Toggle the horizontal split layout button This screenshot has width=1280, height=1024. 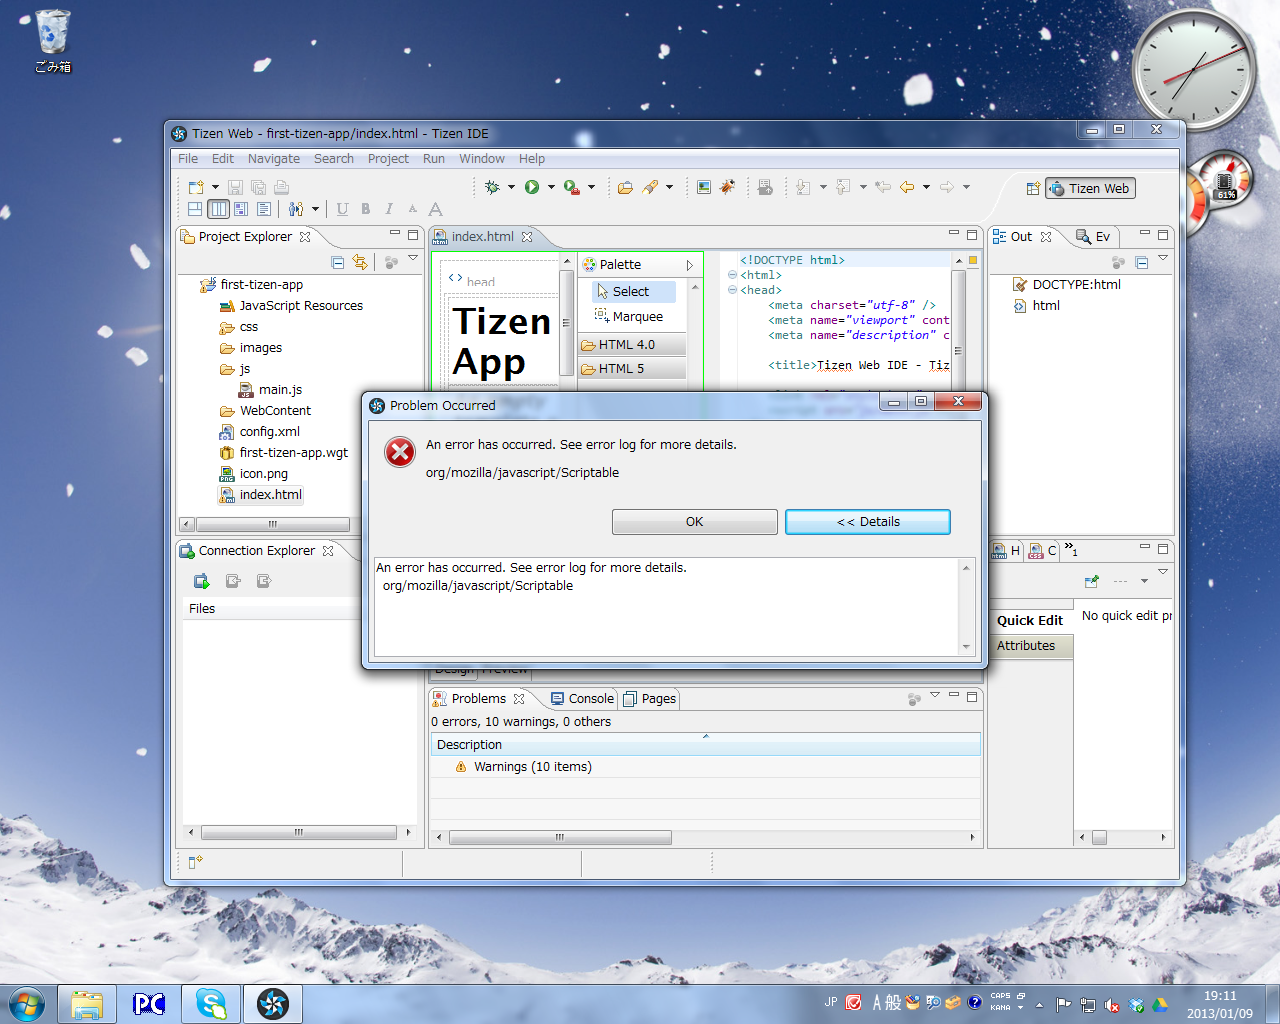coord(195,209)
